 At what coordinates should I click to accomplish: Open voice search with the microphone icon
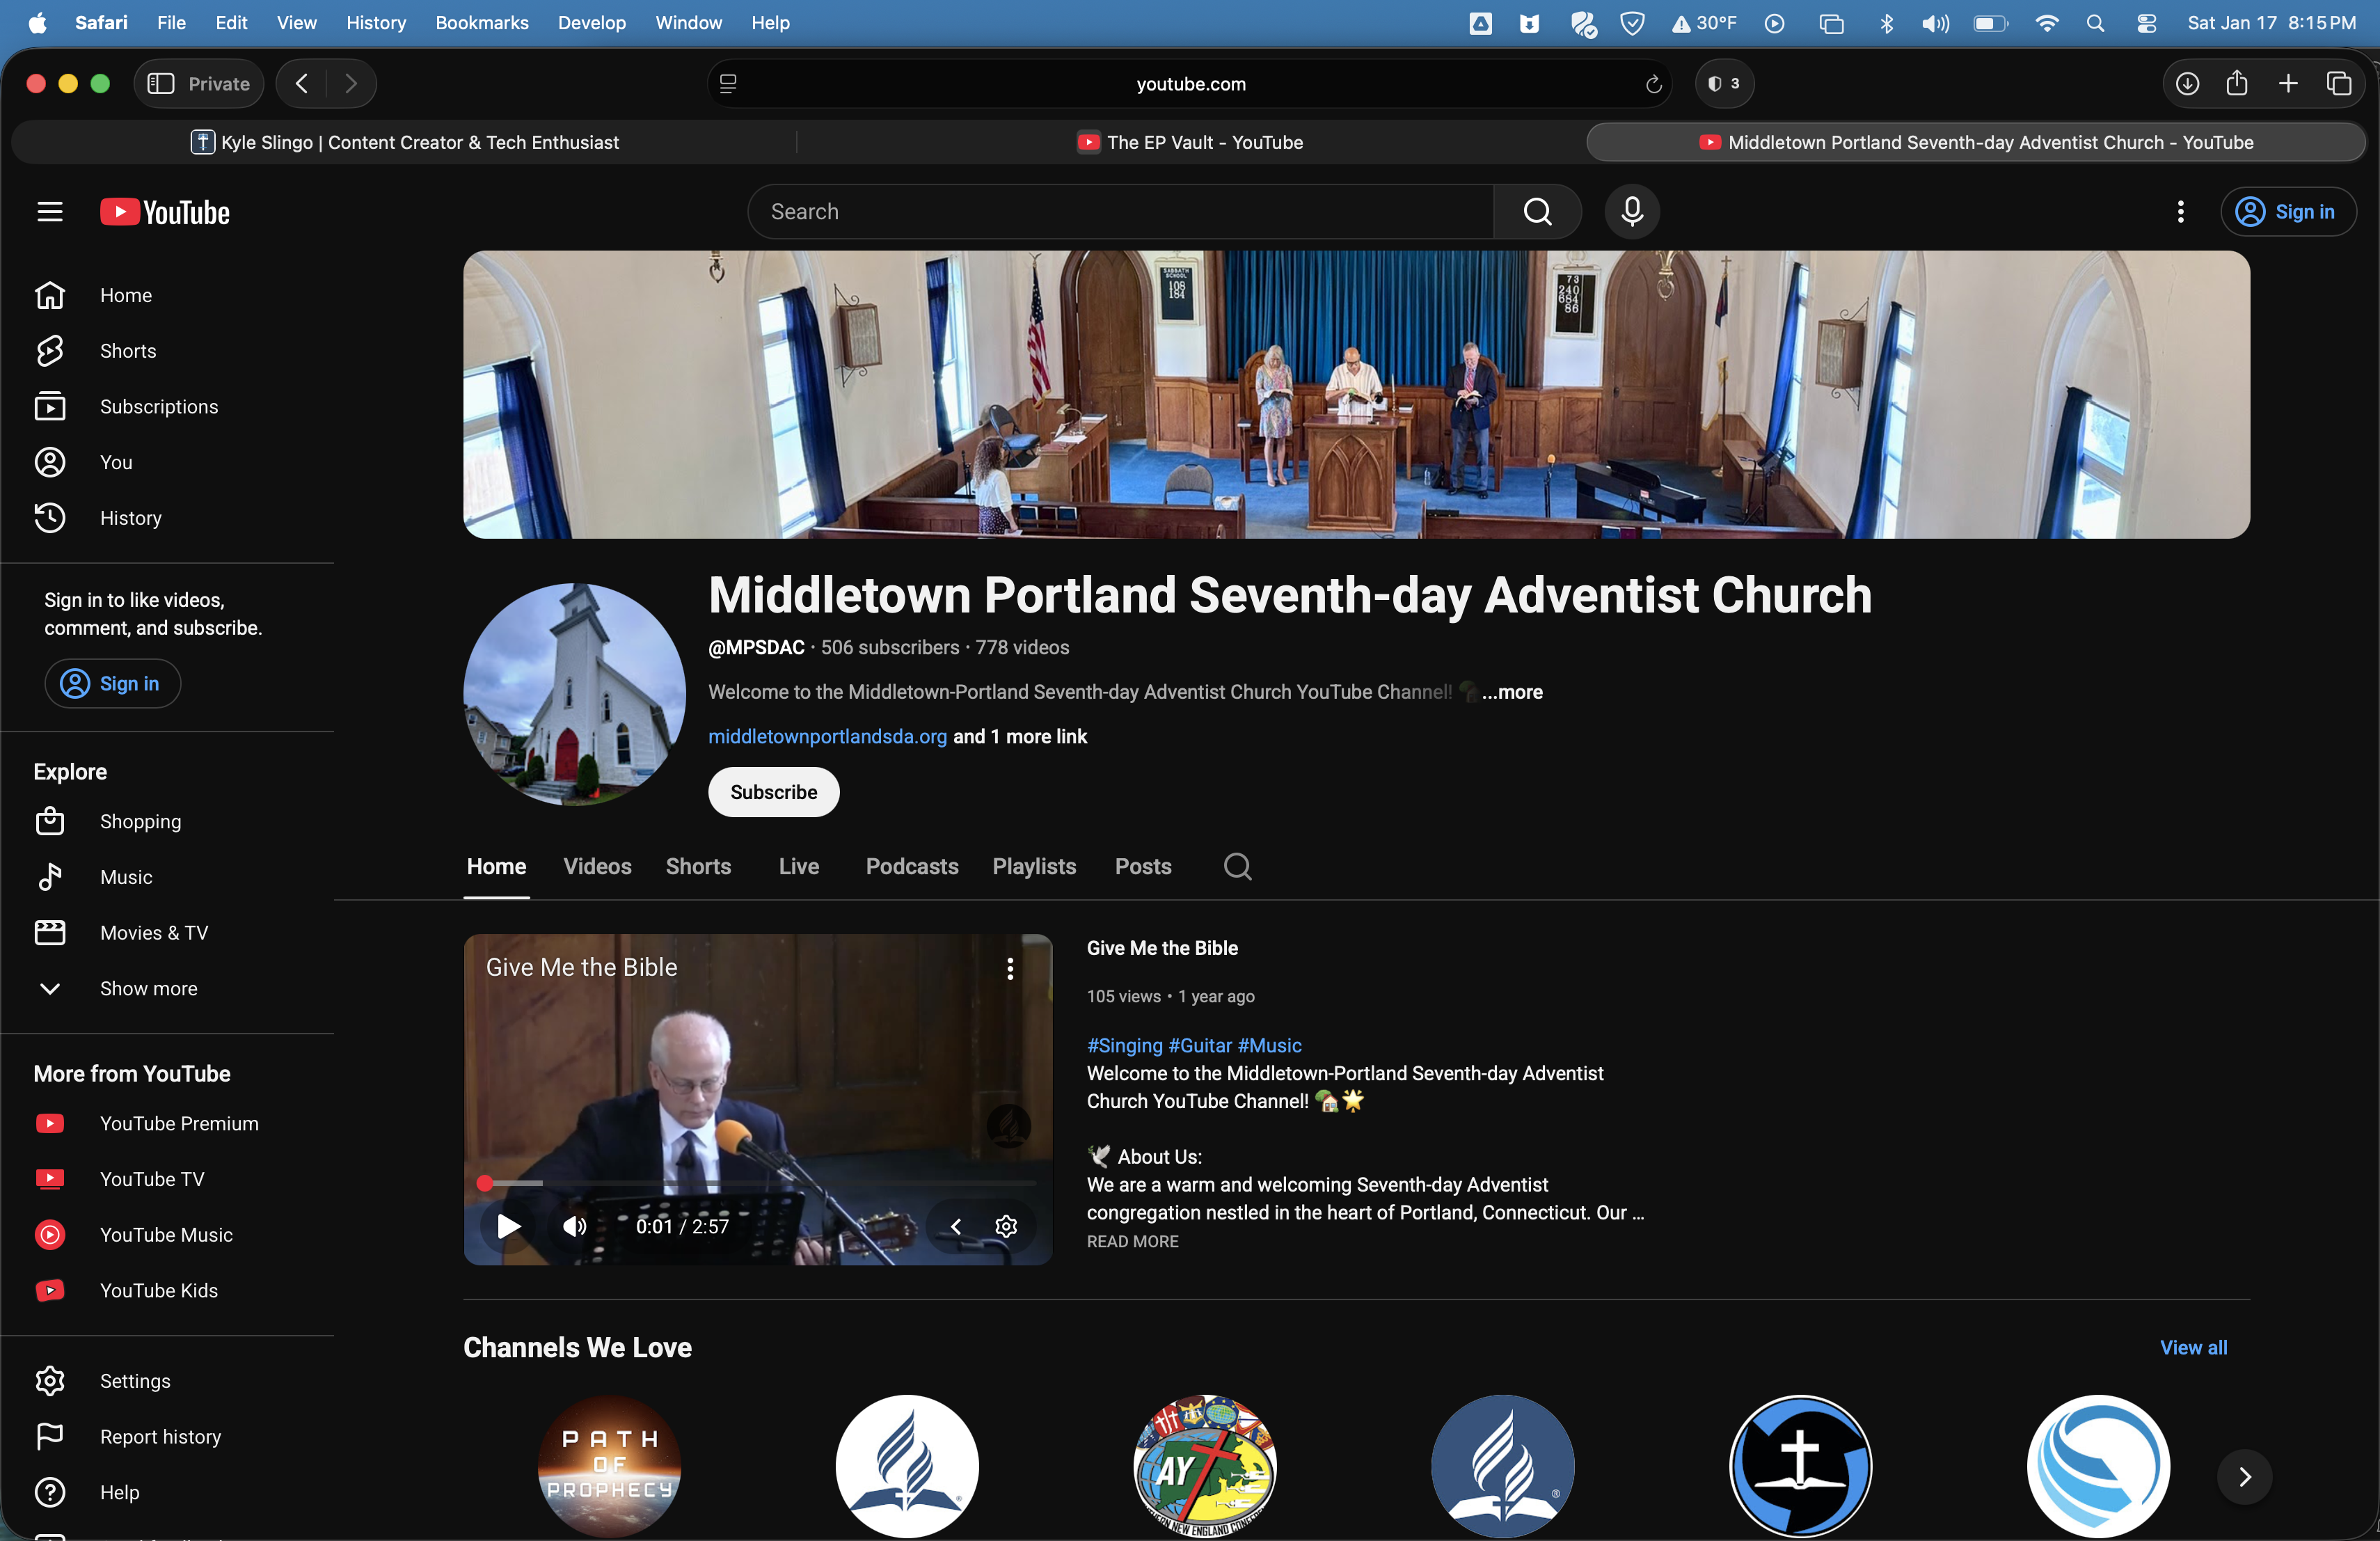(1631, 211)
